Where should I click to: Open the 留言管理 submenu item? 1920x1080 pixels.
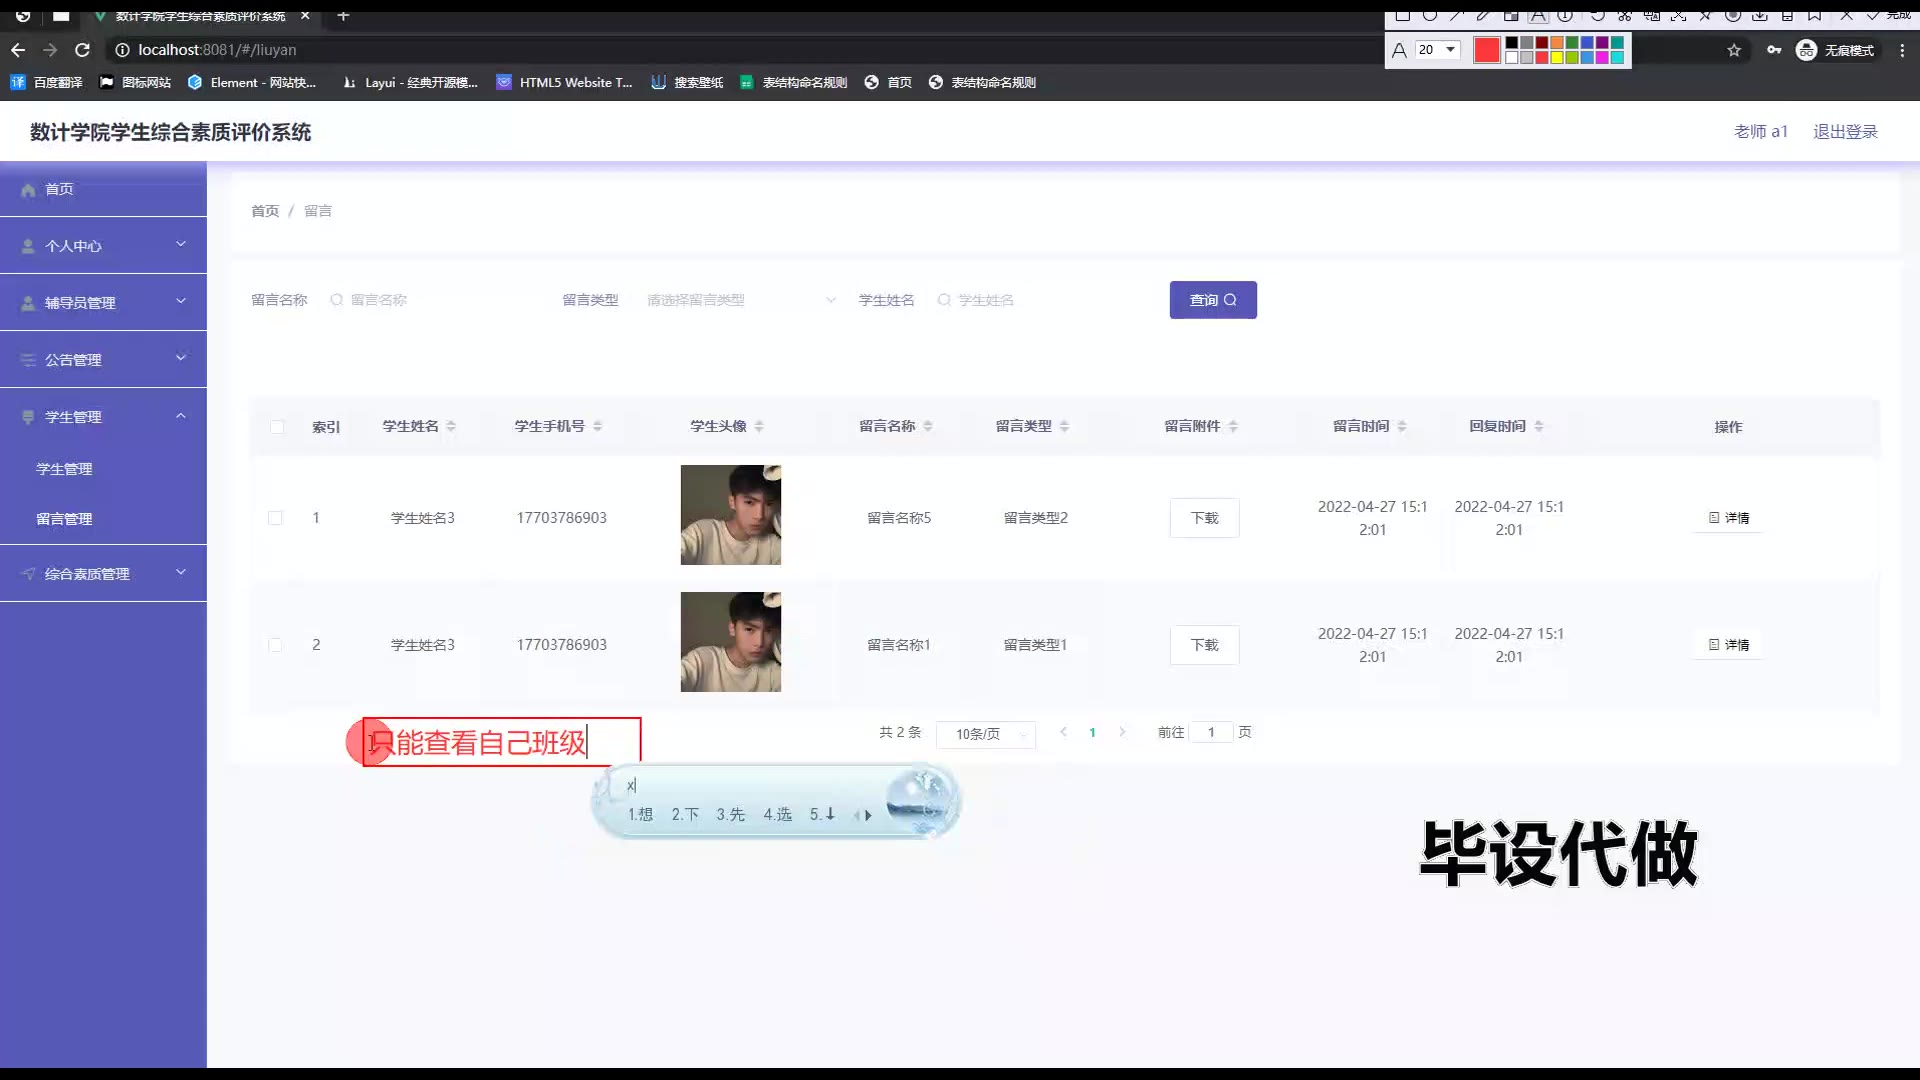coord(64,519)
